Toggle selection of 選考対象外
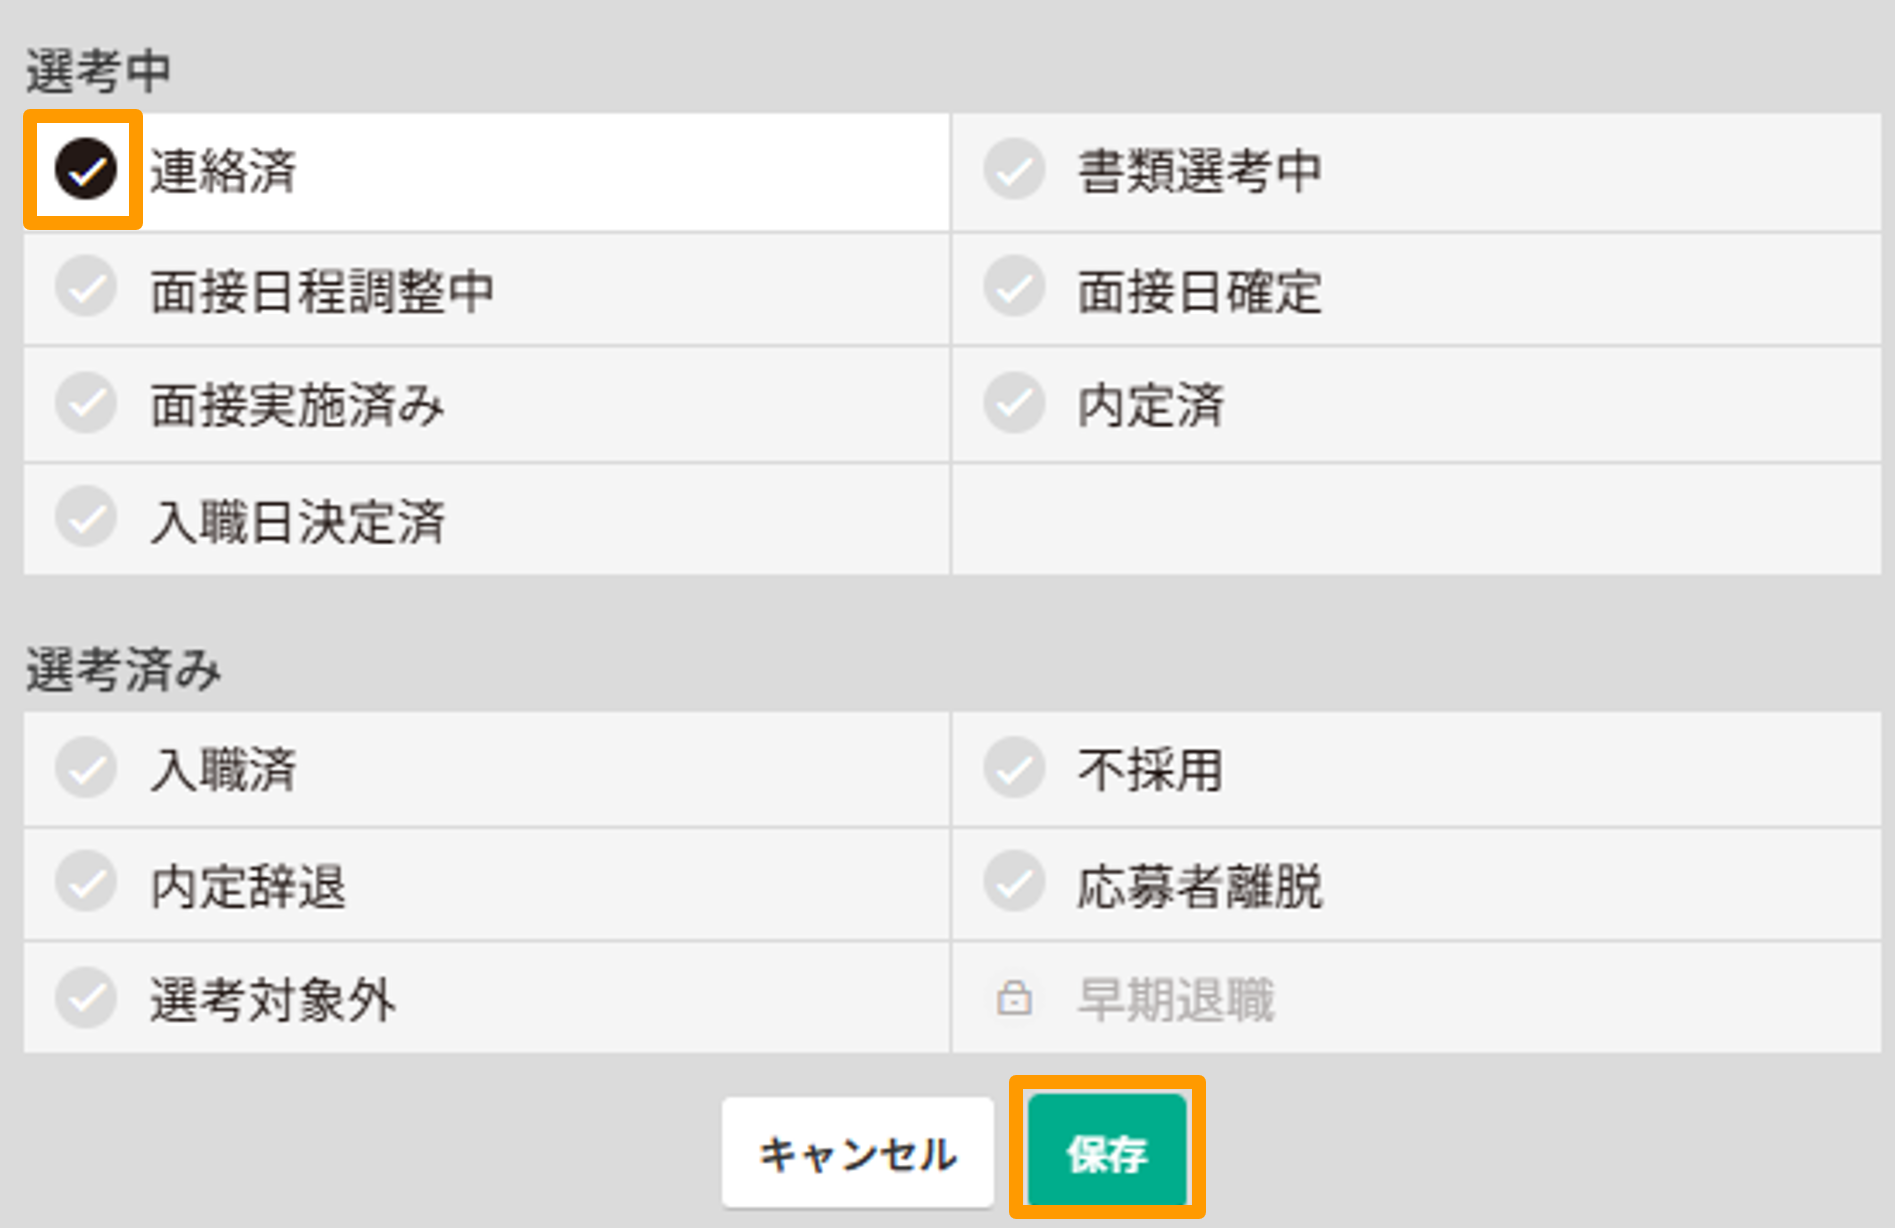The image size is (1895, 1228). pyautogui.click(x=86, y=997)
